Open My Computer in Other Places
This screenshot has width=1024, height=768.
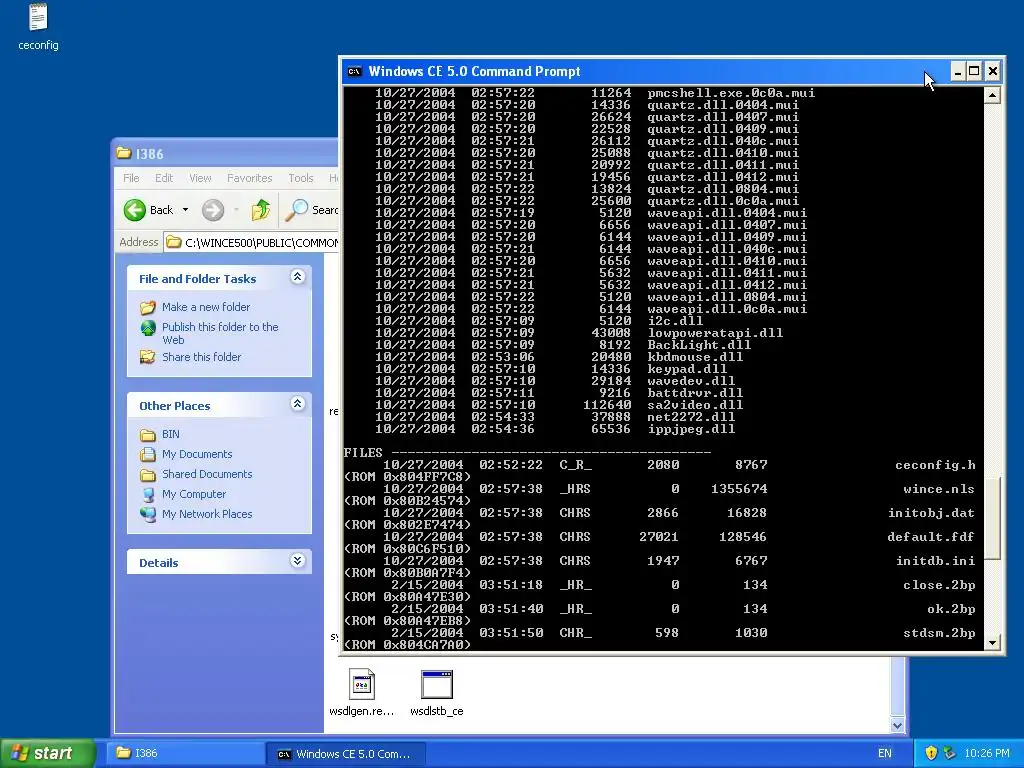[193, 494]
